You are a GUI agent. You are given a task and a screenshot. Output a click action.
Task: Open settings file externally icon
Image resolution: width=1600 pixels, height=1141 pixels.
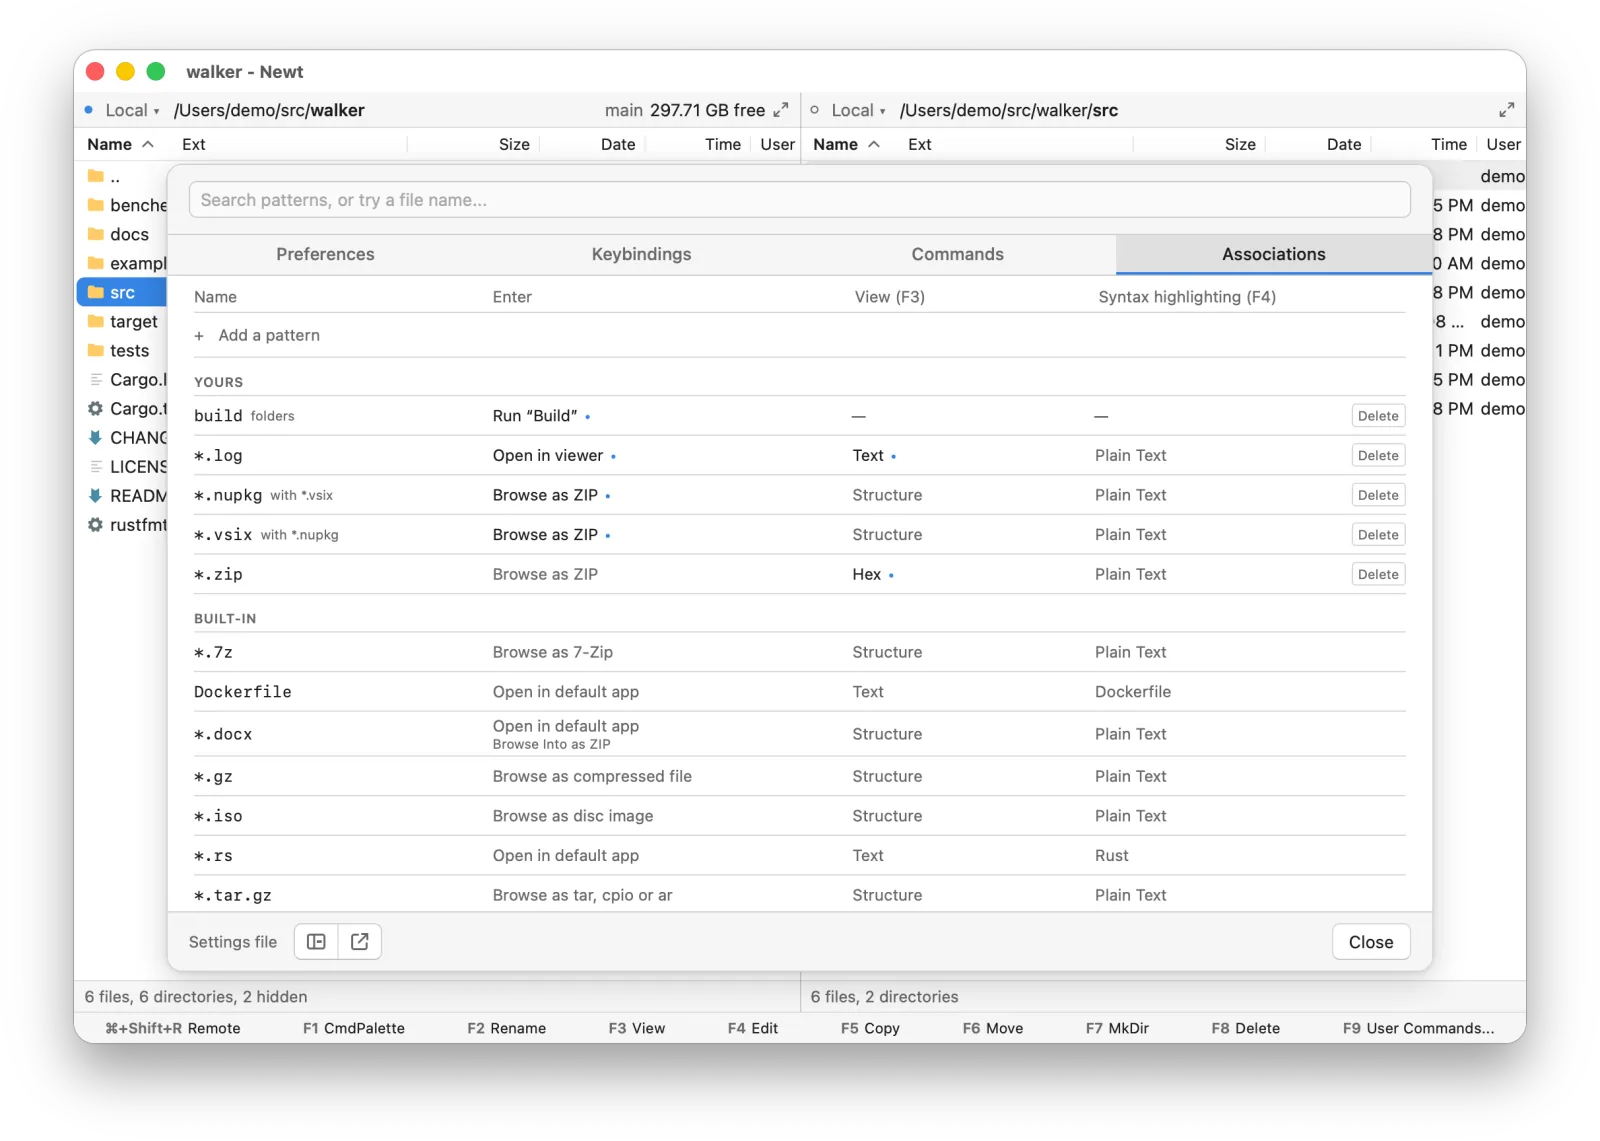[360, 942]
